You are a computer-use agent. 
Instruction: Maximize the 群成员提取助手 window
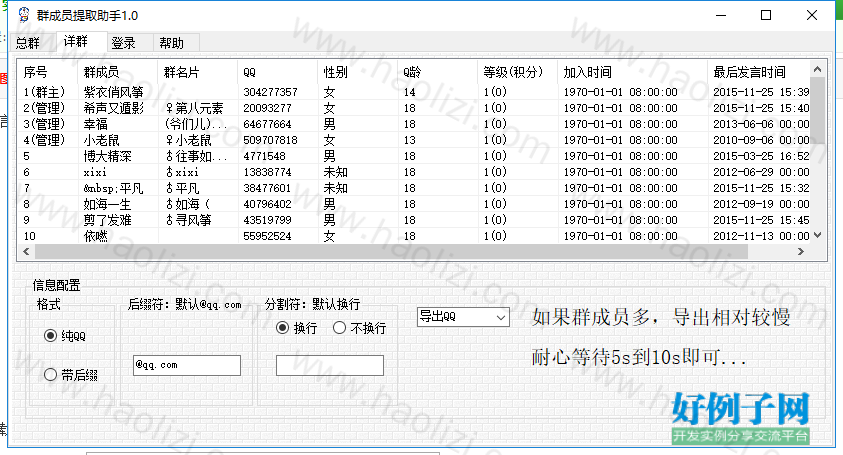click(766, 15)
